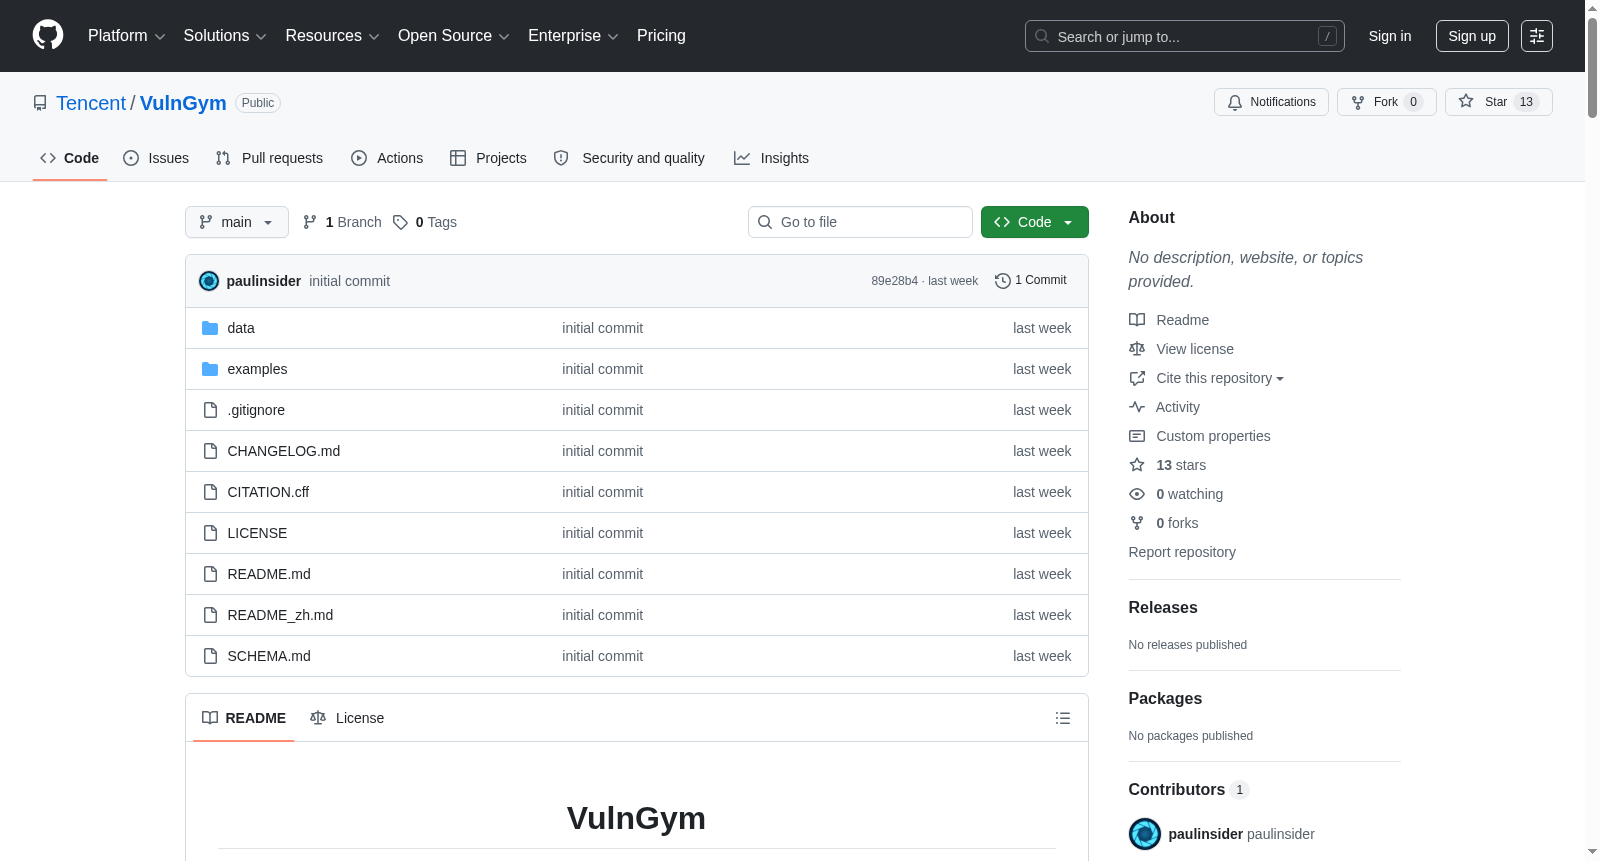The width and height of the screenshot is (1600, 861).
Task: Click the Sign up button
Action: point(1472,36)
